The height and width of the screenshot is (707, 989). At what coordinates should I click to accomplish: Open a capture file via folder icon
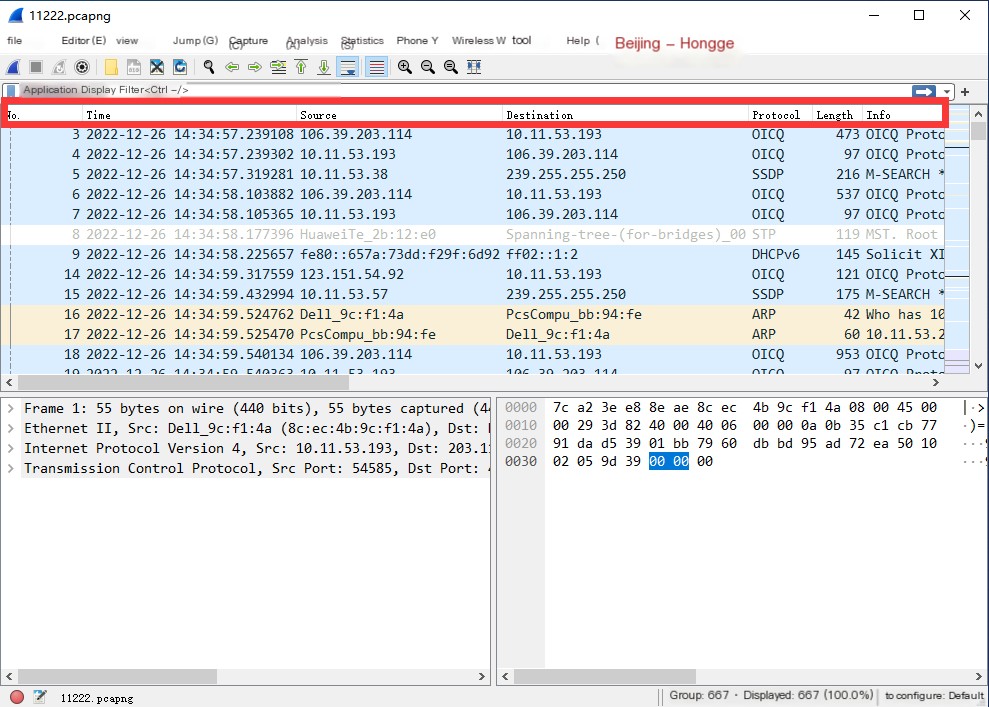111,67
